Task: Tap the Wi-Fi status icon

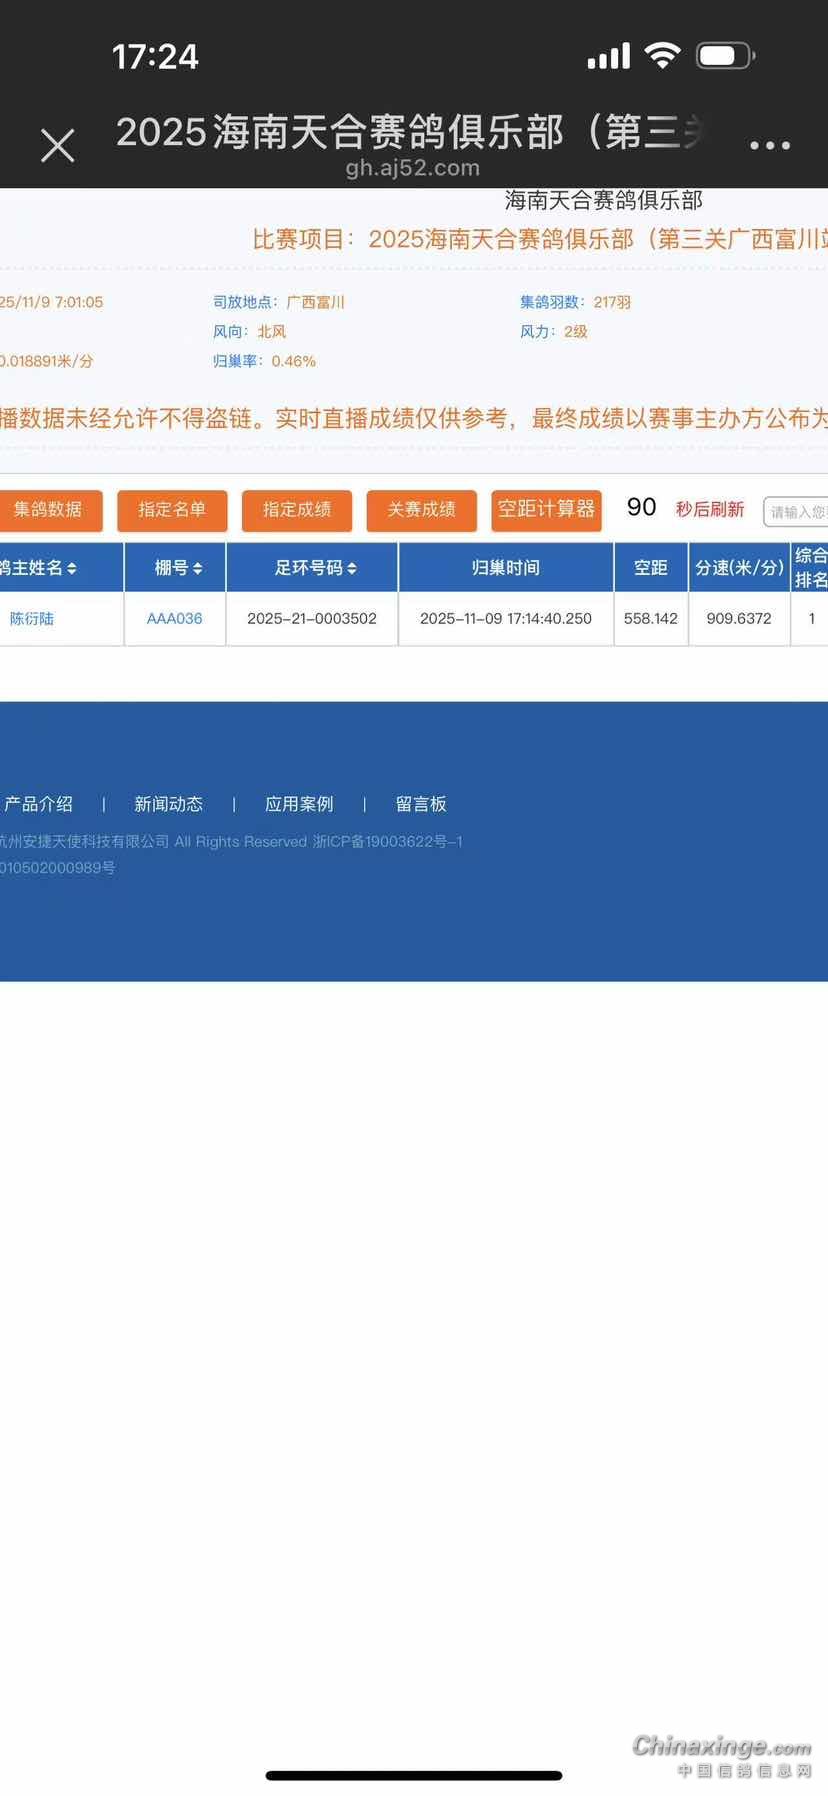Action: click(x=661, y=56)
